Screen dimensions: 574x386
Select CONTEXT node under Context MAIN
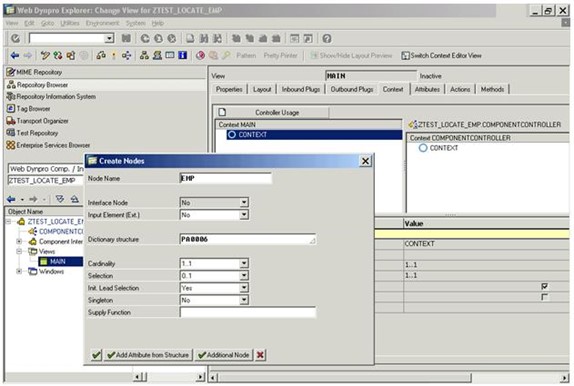[314, 134]
